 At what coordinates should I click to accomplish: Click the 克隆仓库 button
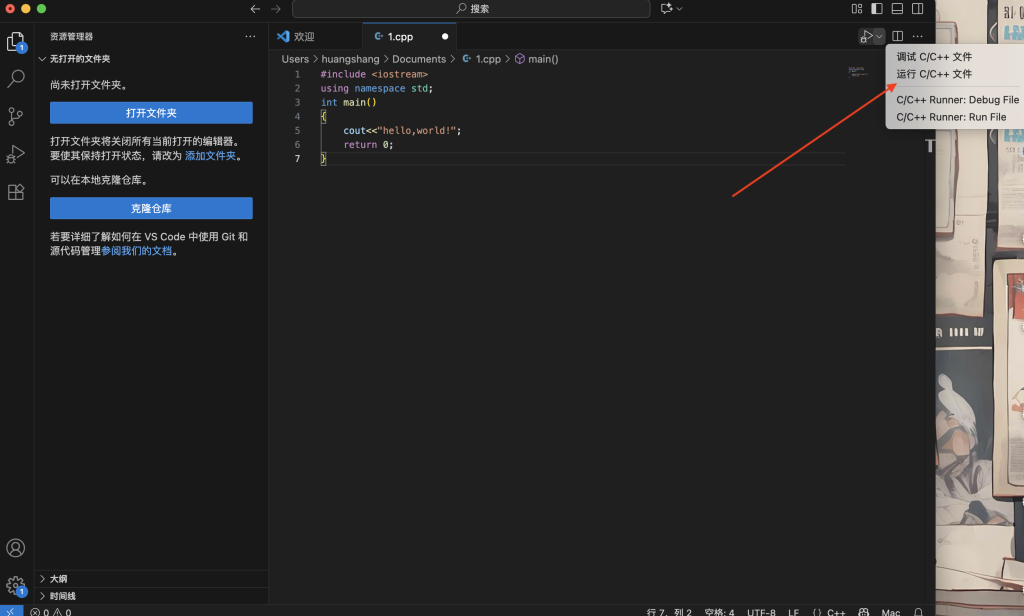[151, 208]
